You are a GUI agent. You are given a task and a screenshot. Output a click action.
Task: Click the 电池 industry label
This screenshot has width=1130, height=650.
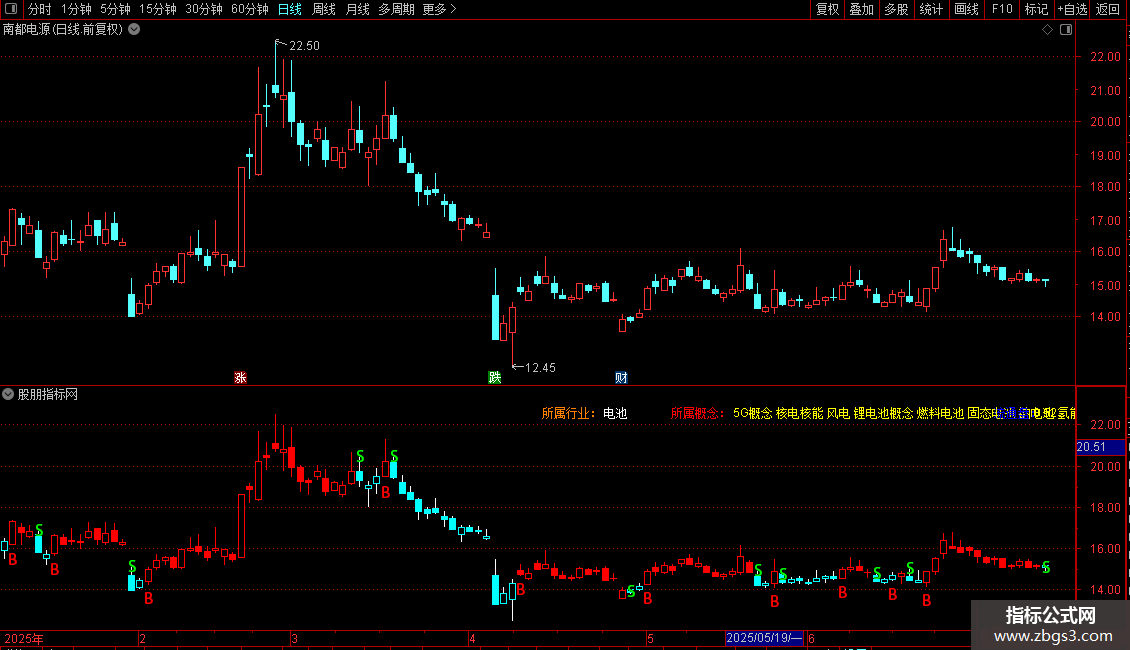(x=615, y=413)
